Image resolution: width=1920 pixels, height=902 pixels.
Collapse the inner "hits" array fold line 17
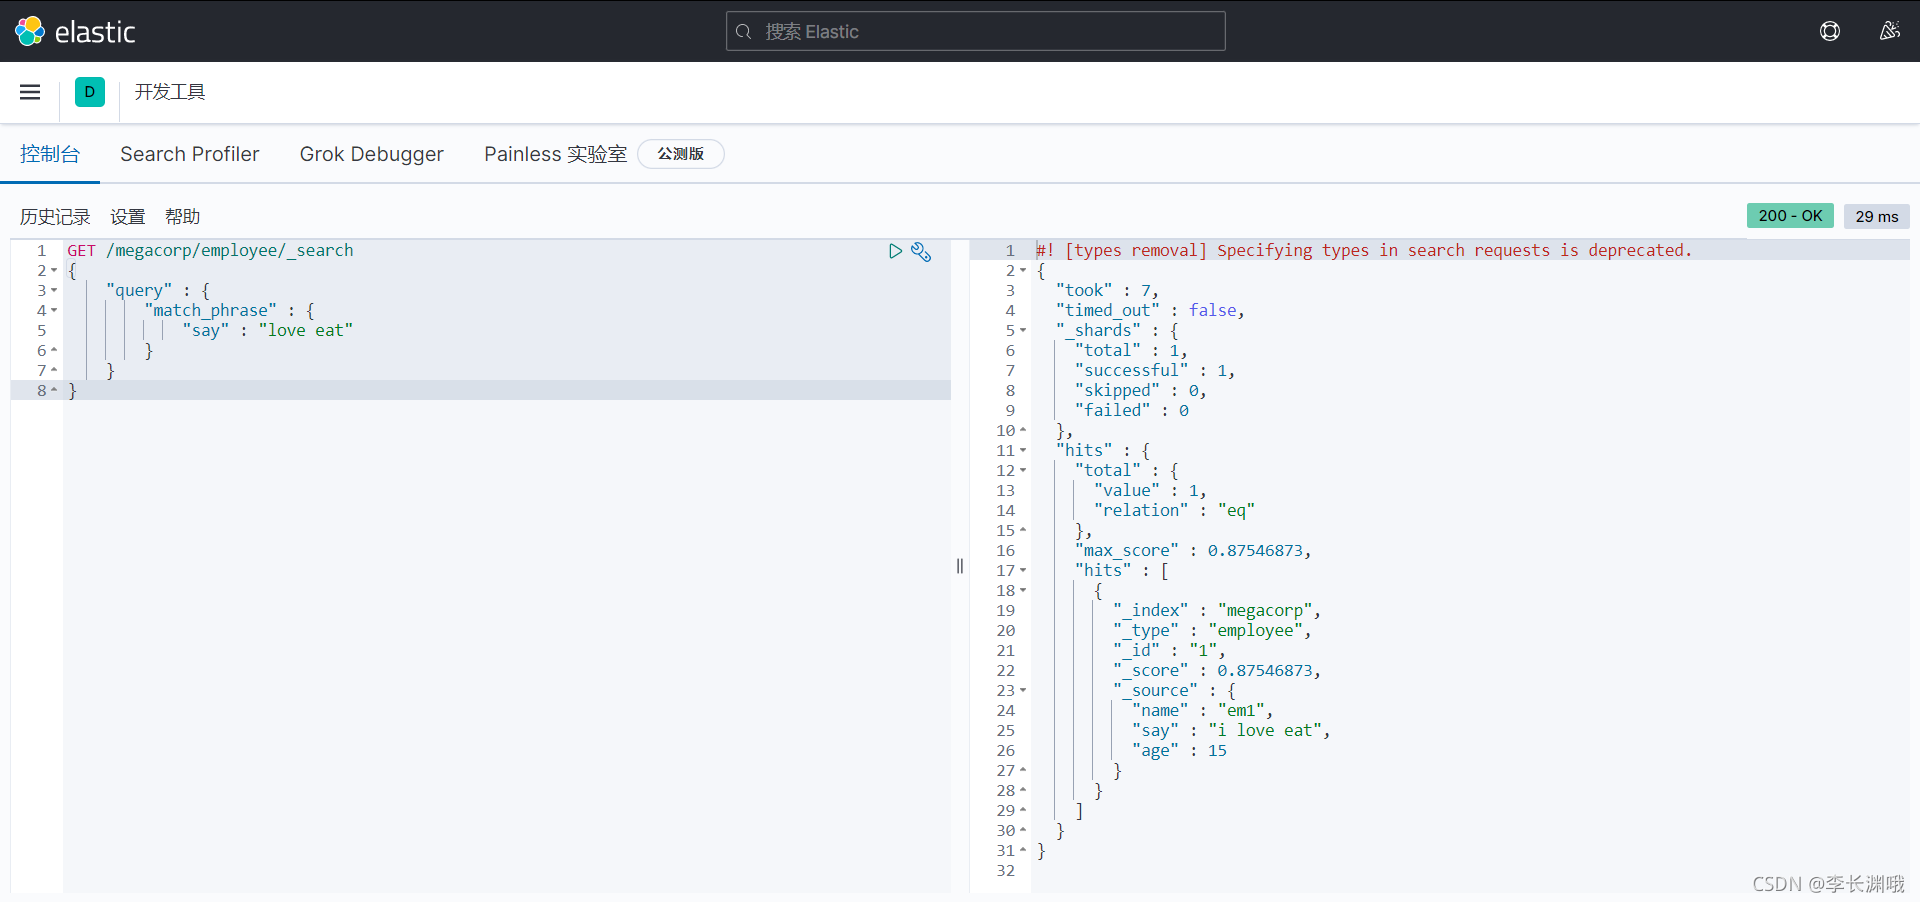[1023, 571]
